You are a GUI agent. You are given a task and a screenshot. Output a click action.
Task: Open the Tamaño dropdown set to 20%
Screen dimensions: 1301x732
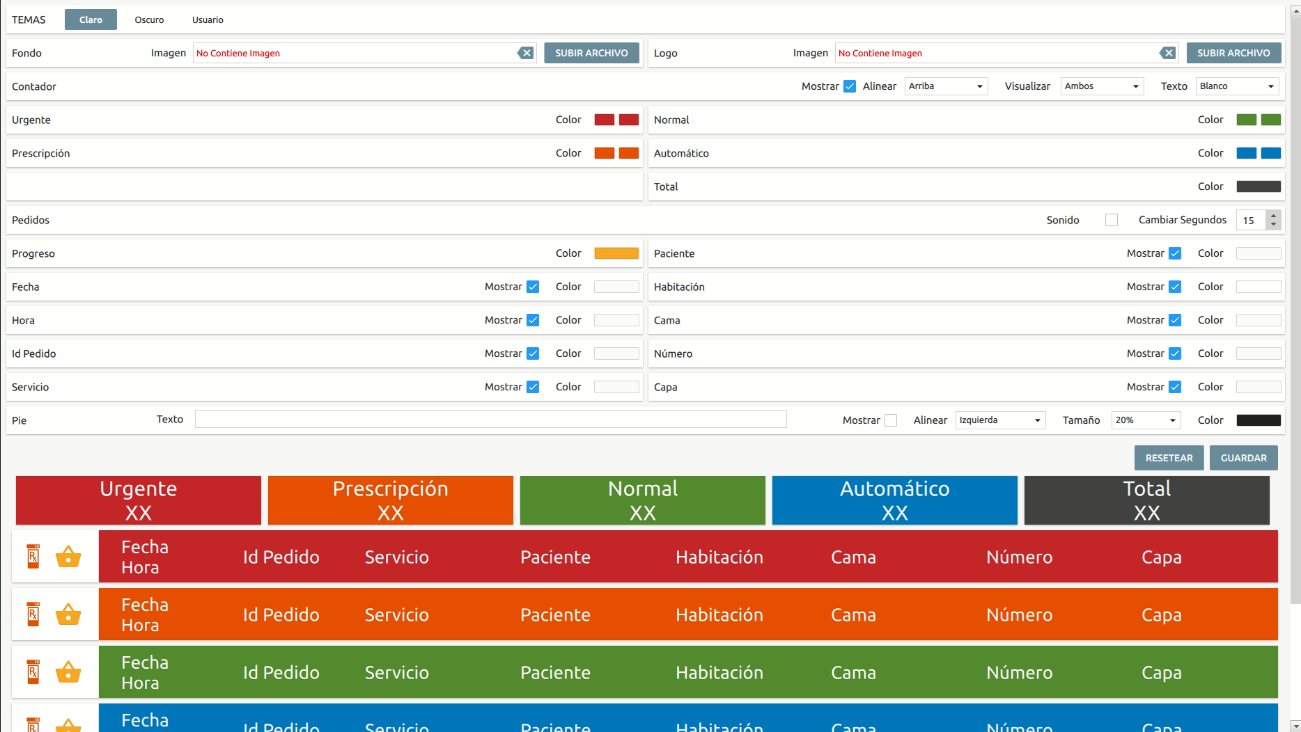(x=1145, y=420)
